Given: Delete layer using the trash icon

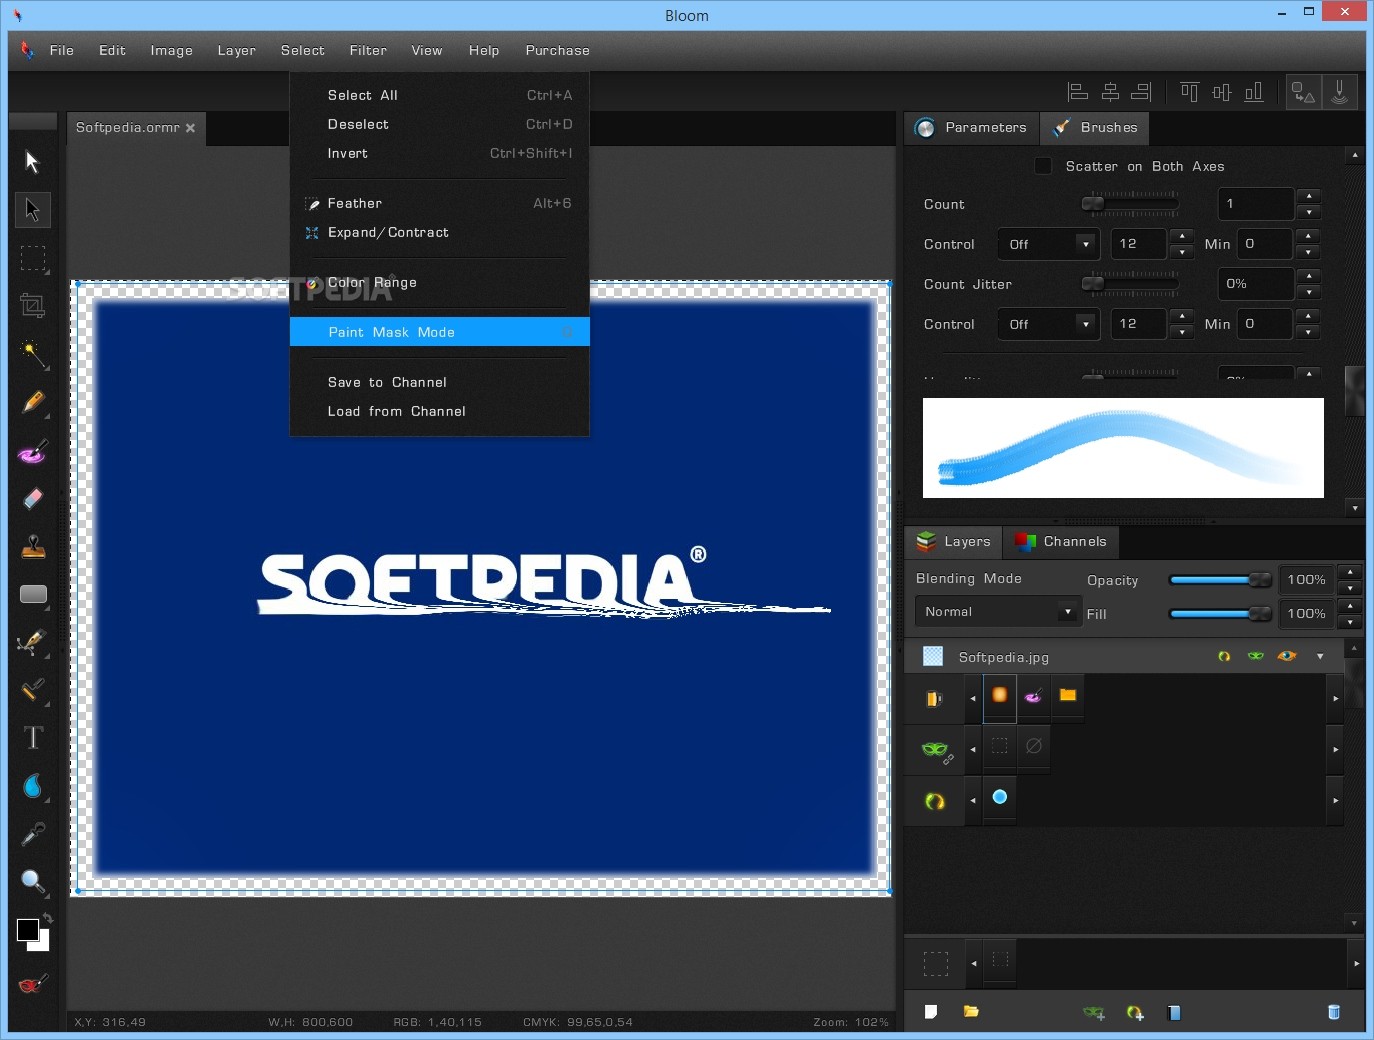Looking at the screenshot, I should pos(1333,1012).
